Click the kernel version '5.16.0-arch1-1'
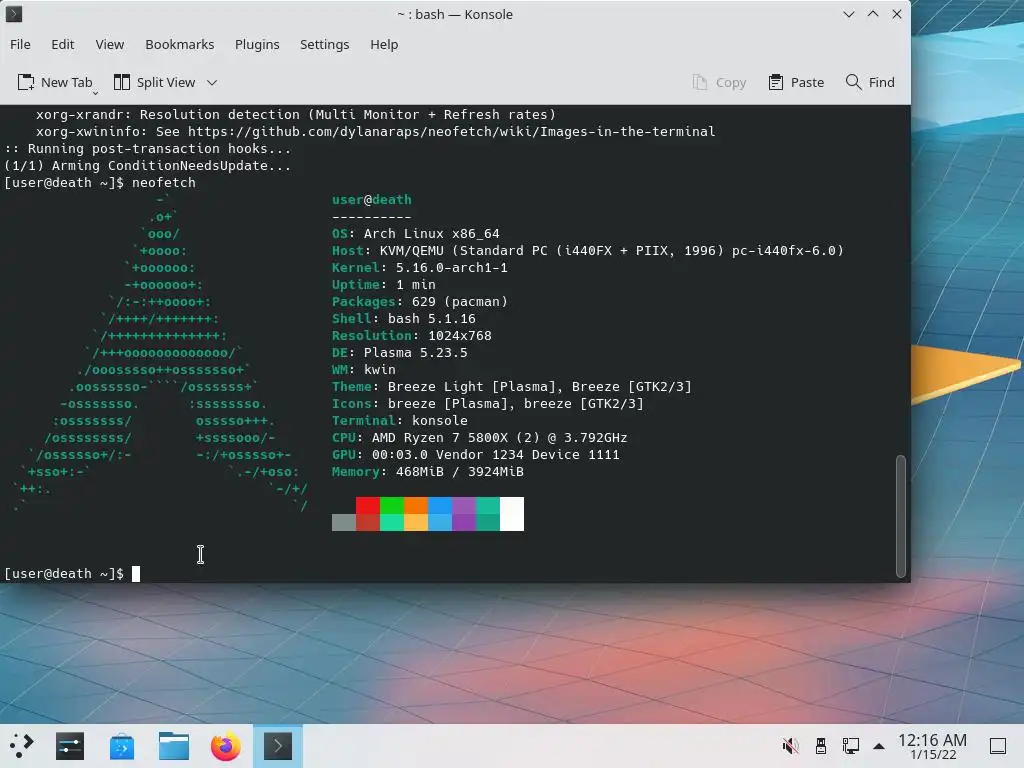 coord(451,268)
